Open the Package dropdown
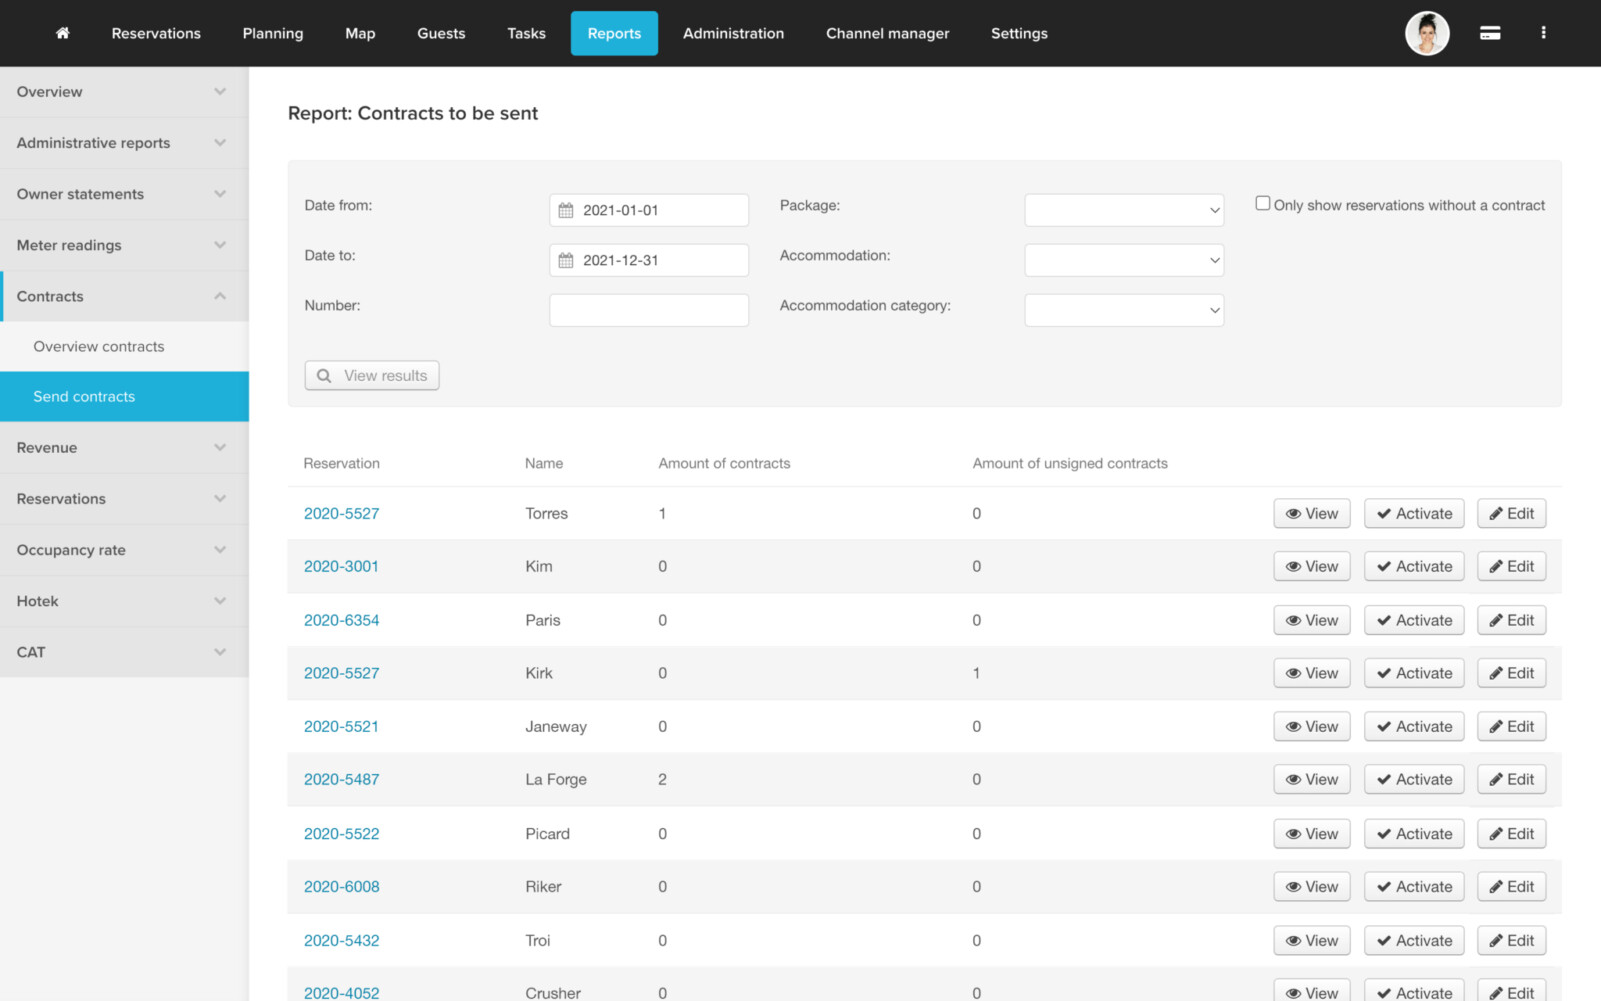Image resolution: width=1601 pixels, height=1001 pixels. (1123, 210)
